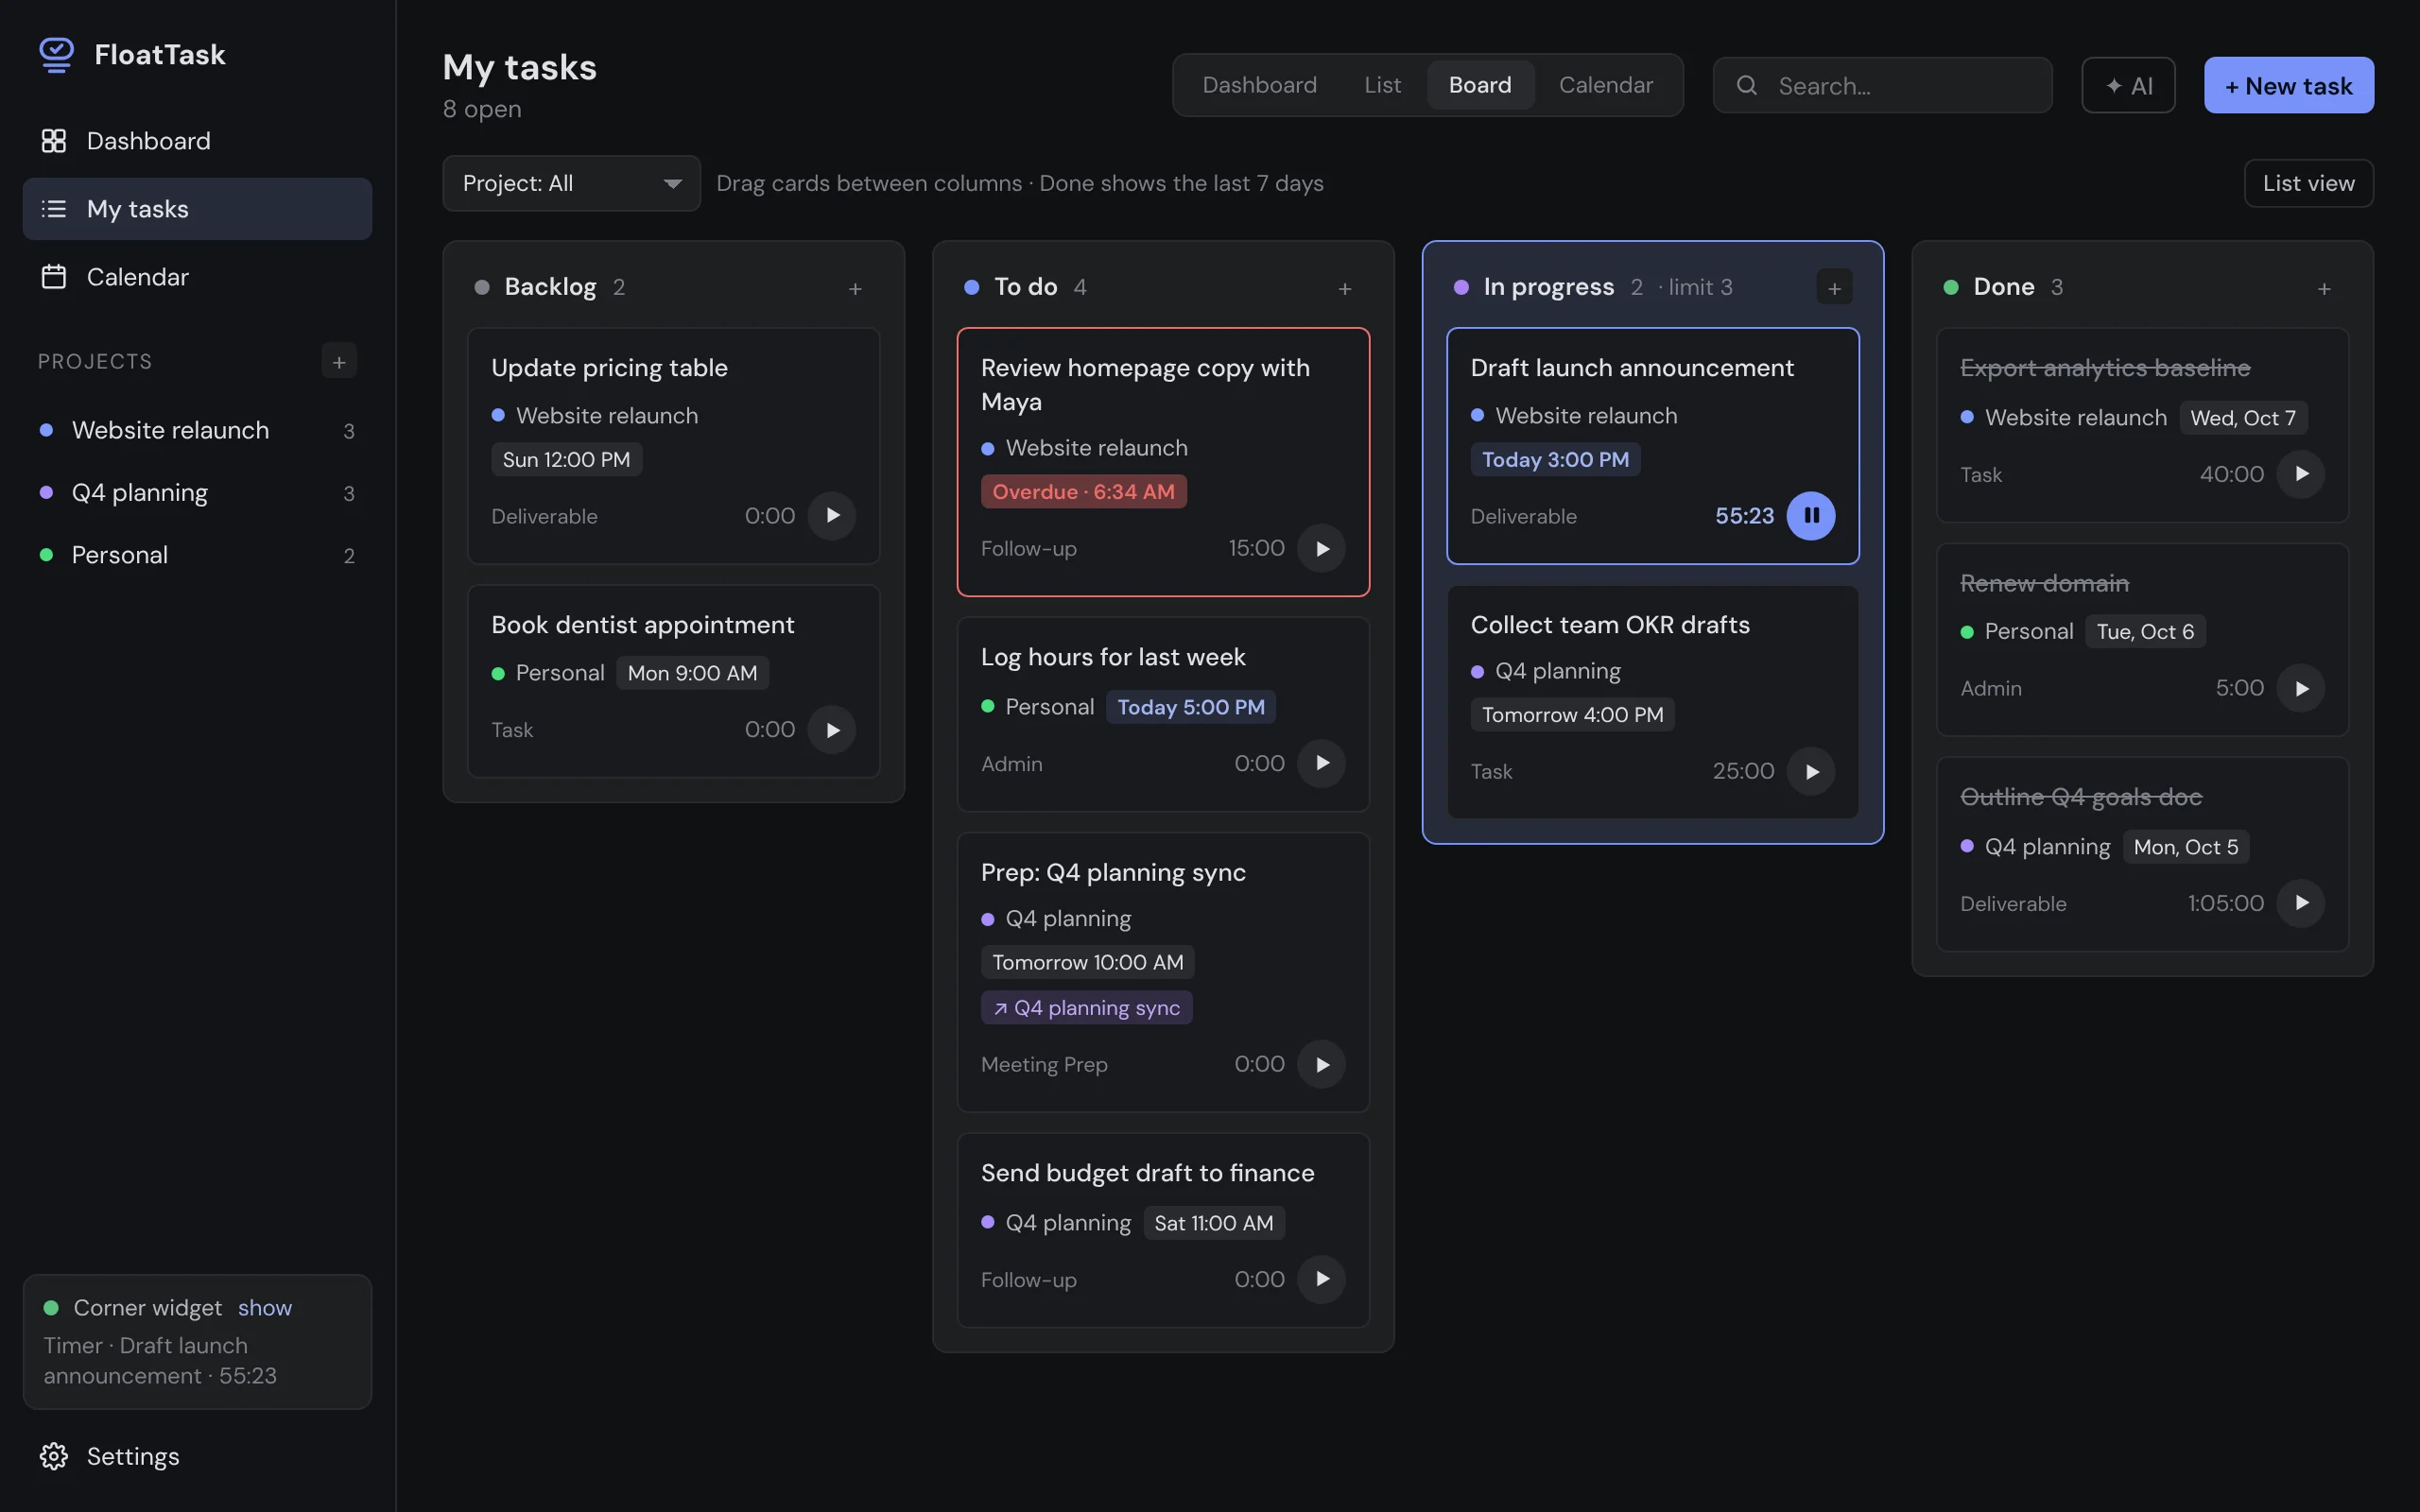
Task: Click the Today 5:00 PM due badge
Action: (x=1190, y=707)
